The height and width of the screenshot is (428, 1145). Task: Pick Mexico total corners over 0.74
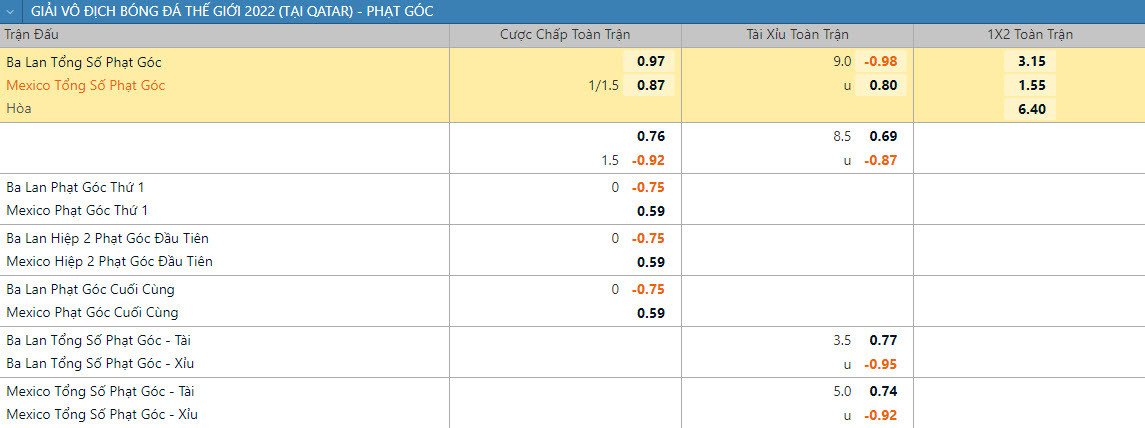883,391
